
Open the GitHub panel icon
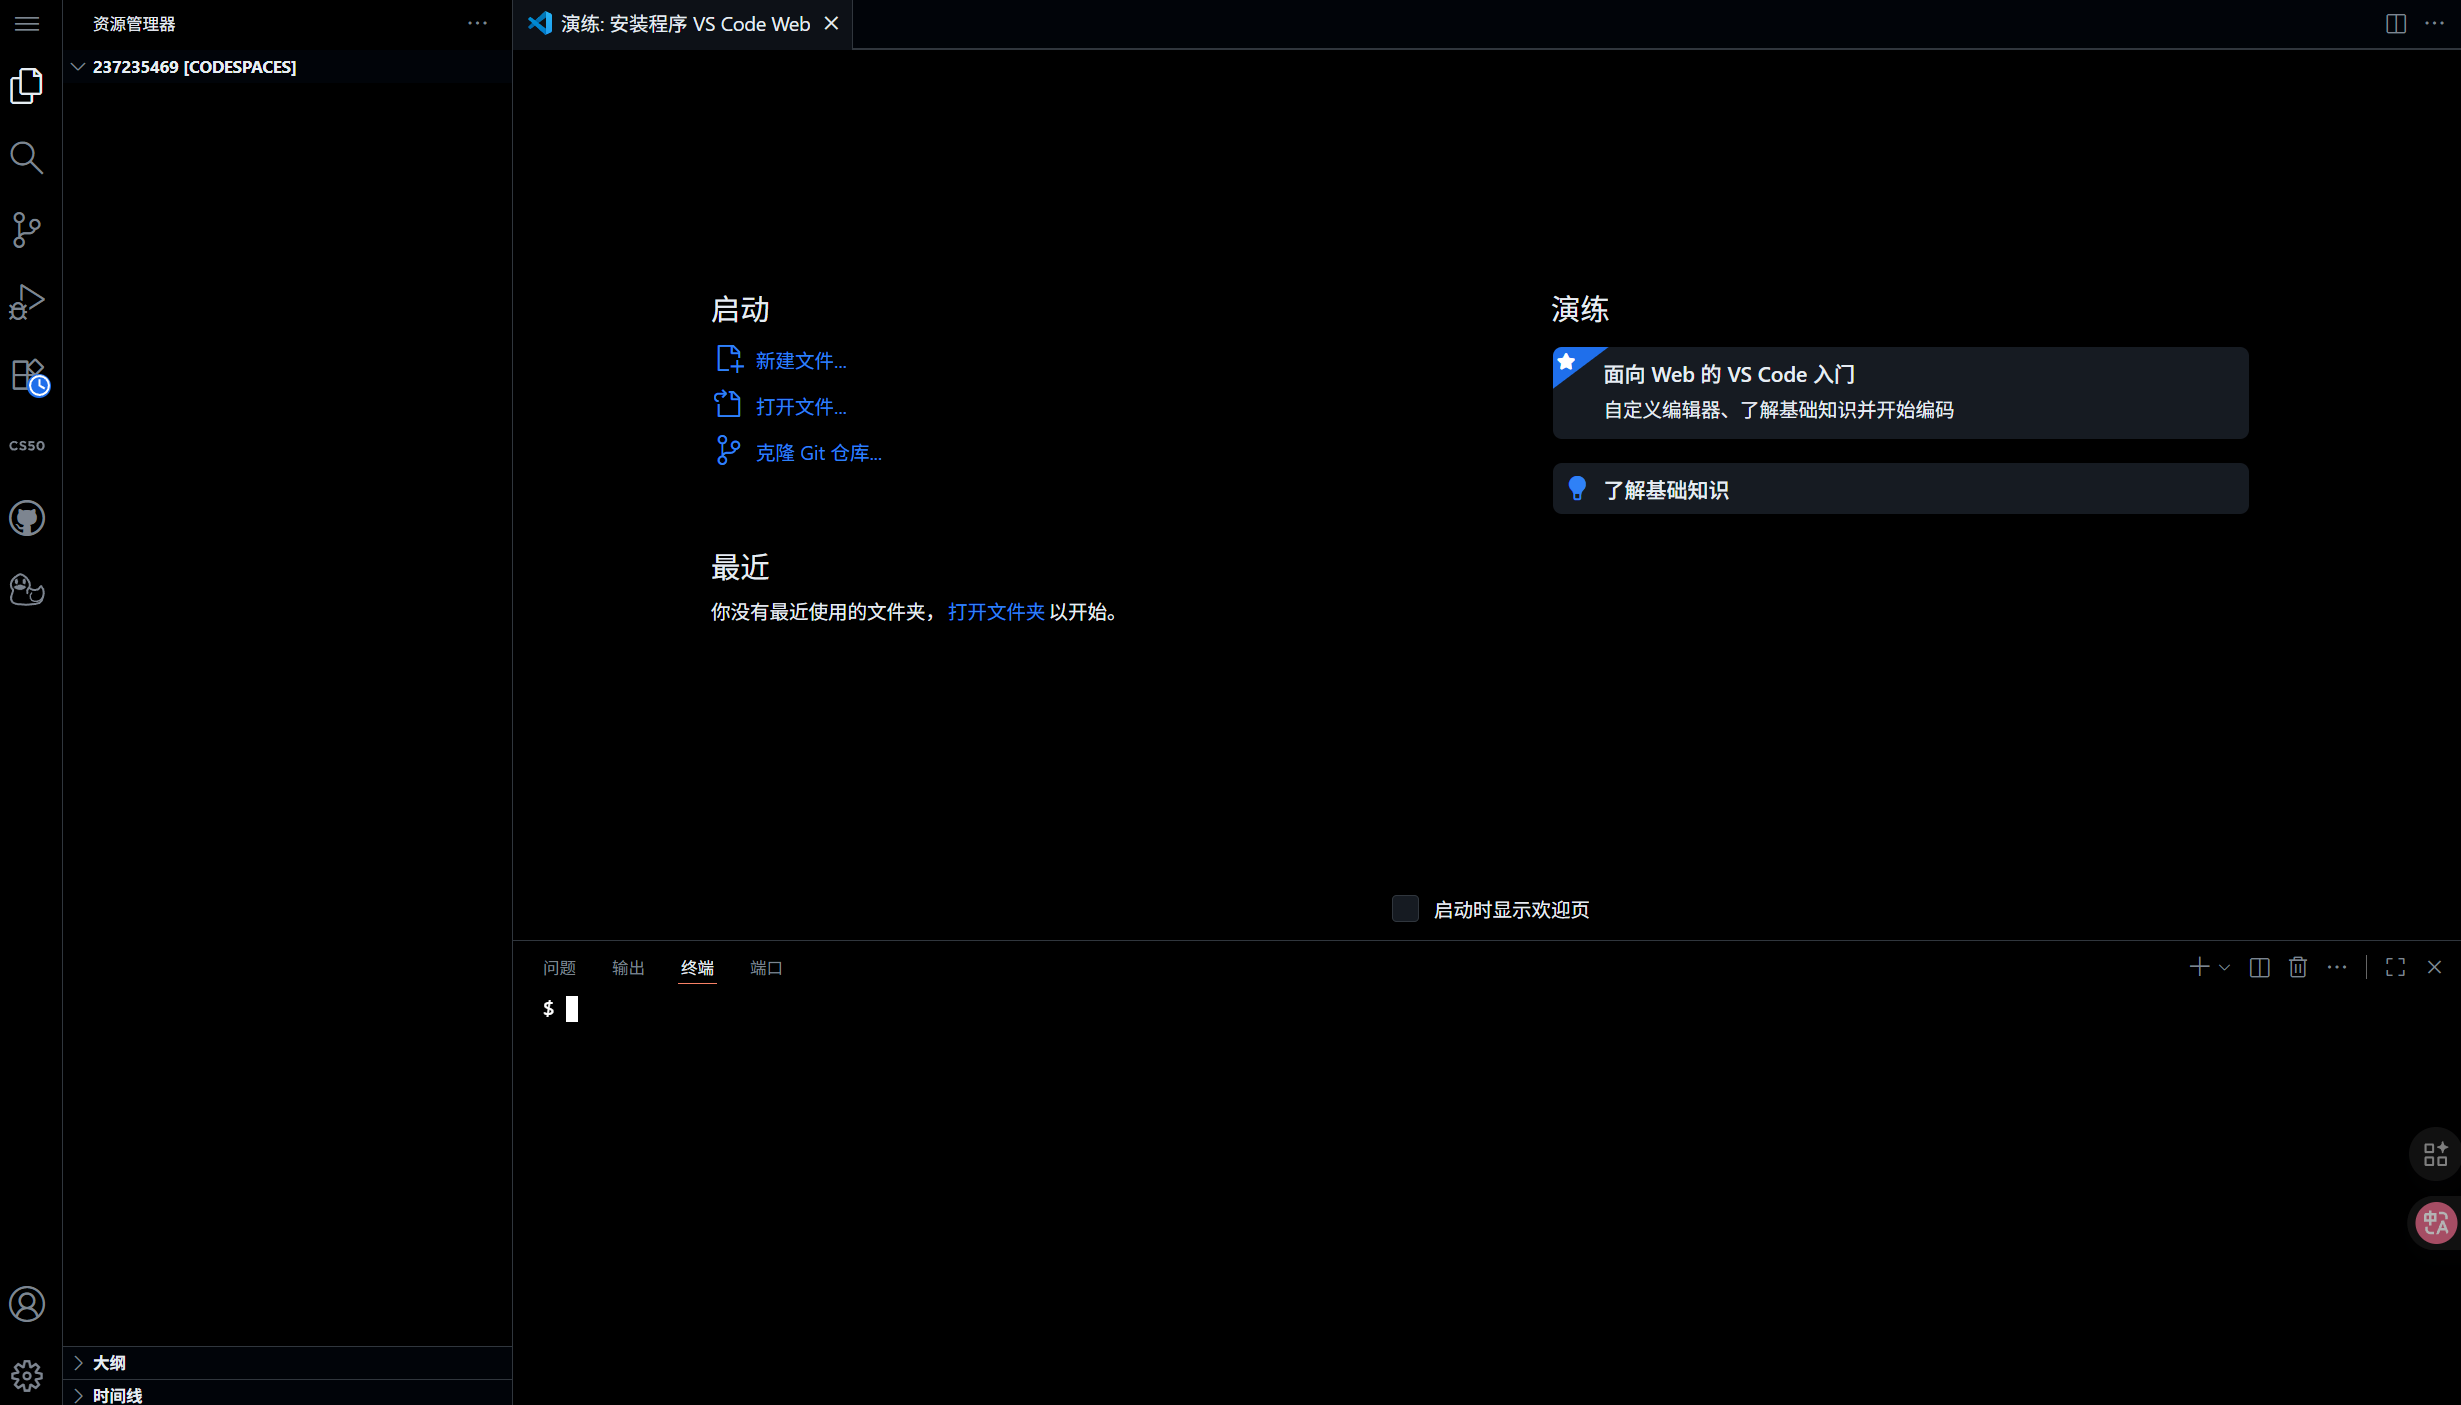[x=27, y=518]
